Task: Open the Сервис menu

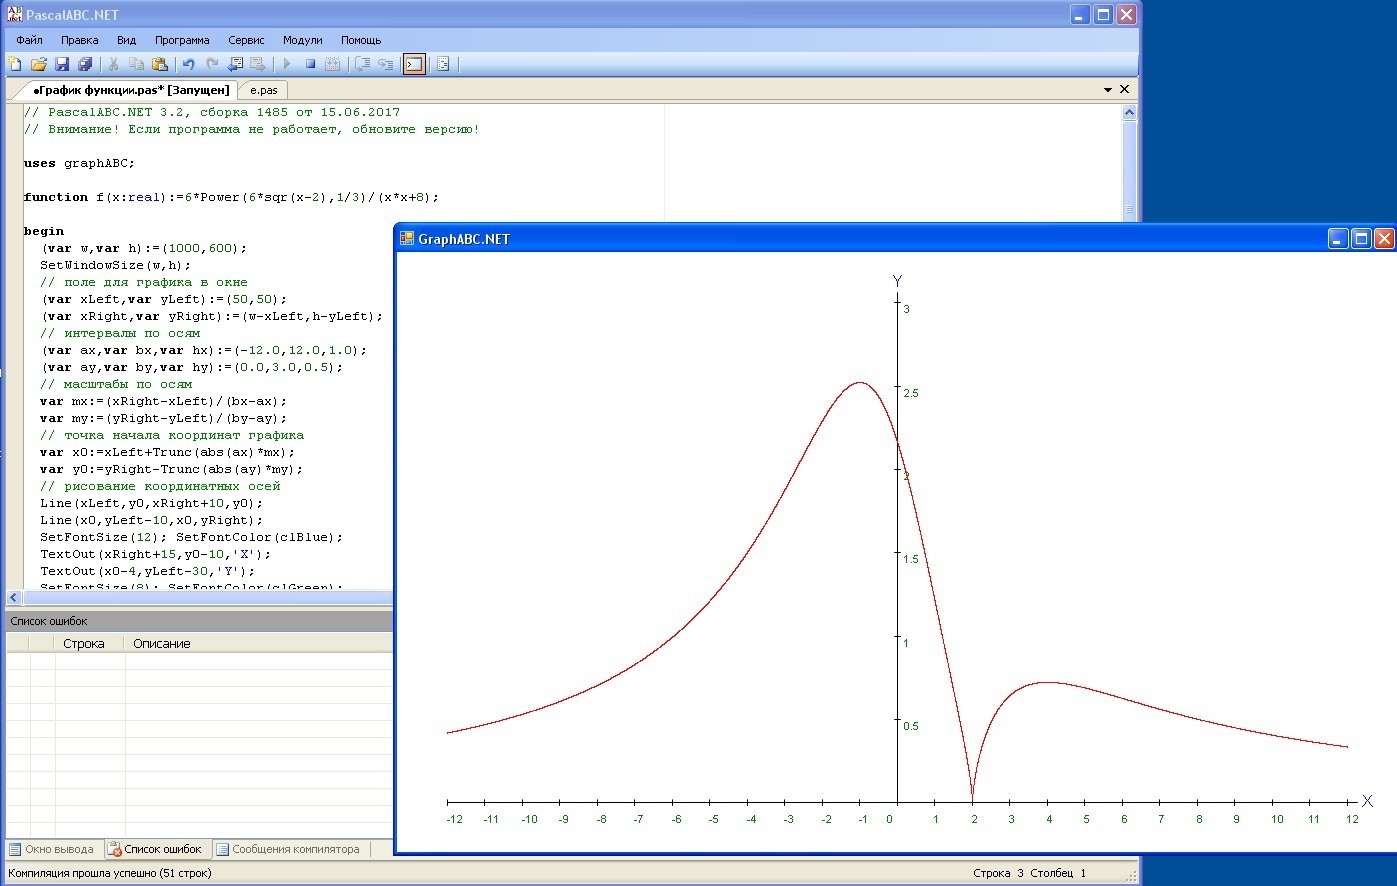Action: pos(246,40)
